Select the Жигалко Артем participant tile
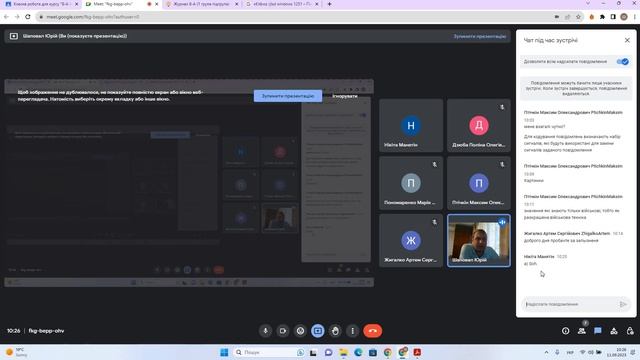The image size is (640, 360). tap(411, 240)
